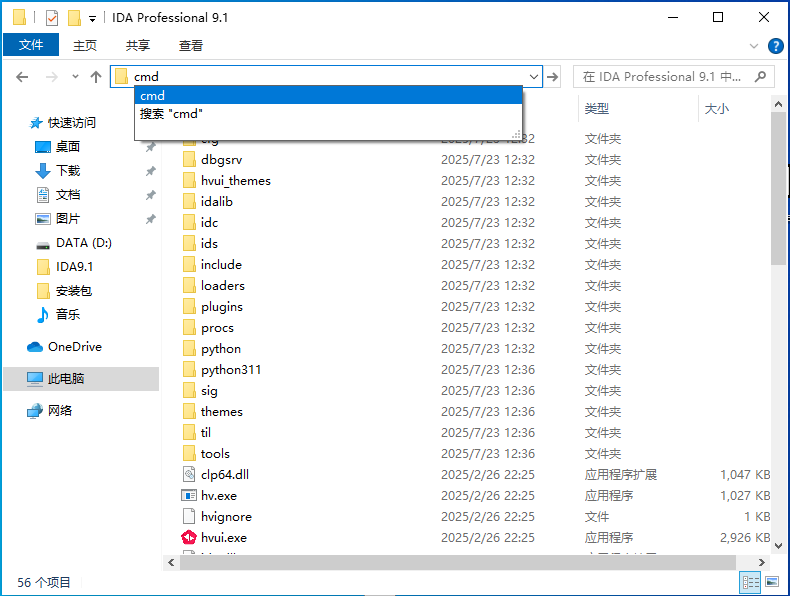The image size is (790, 596).
Task: Switch to the 查看 ribbon tab
Action: (x=190, y=45)
